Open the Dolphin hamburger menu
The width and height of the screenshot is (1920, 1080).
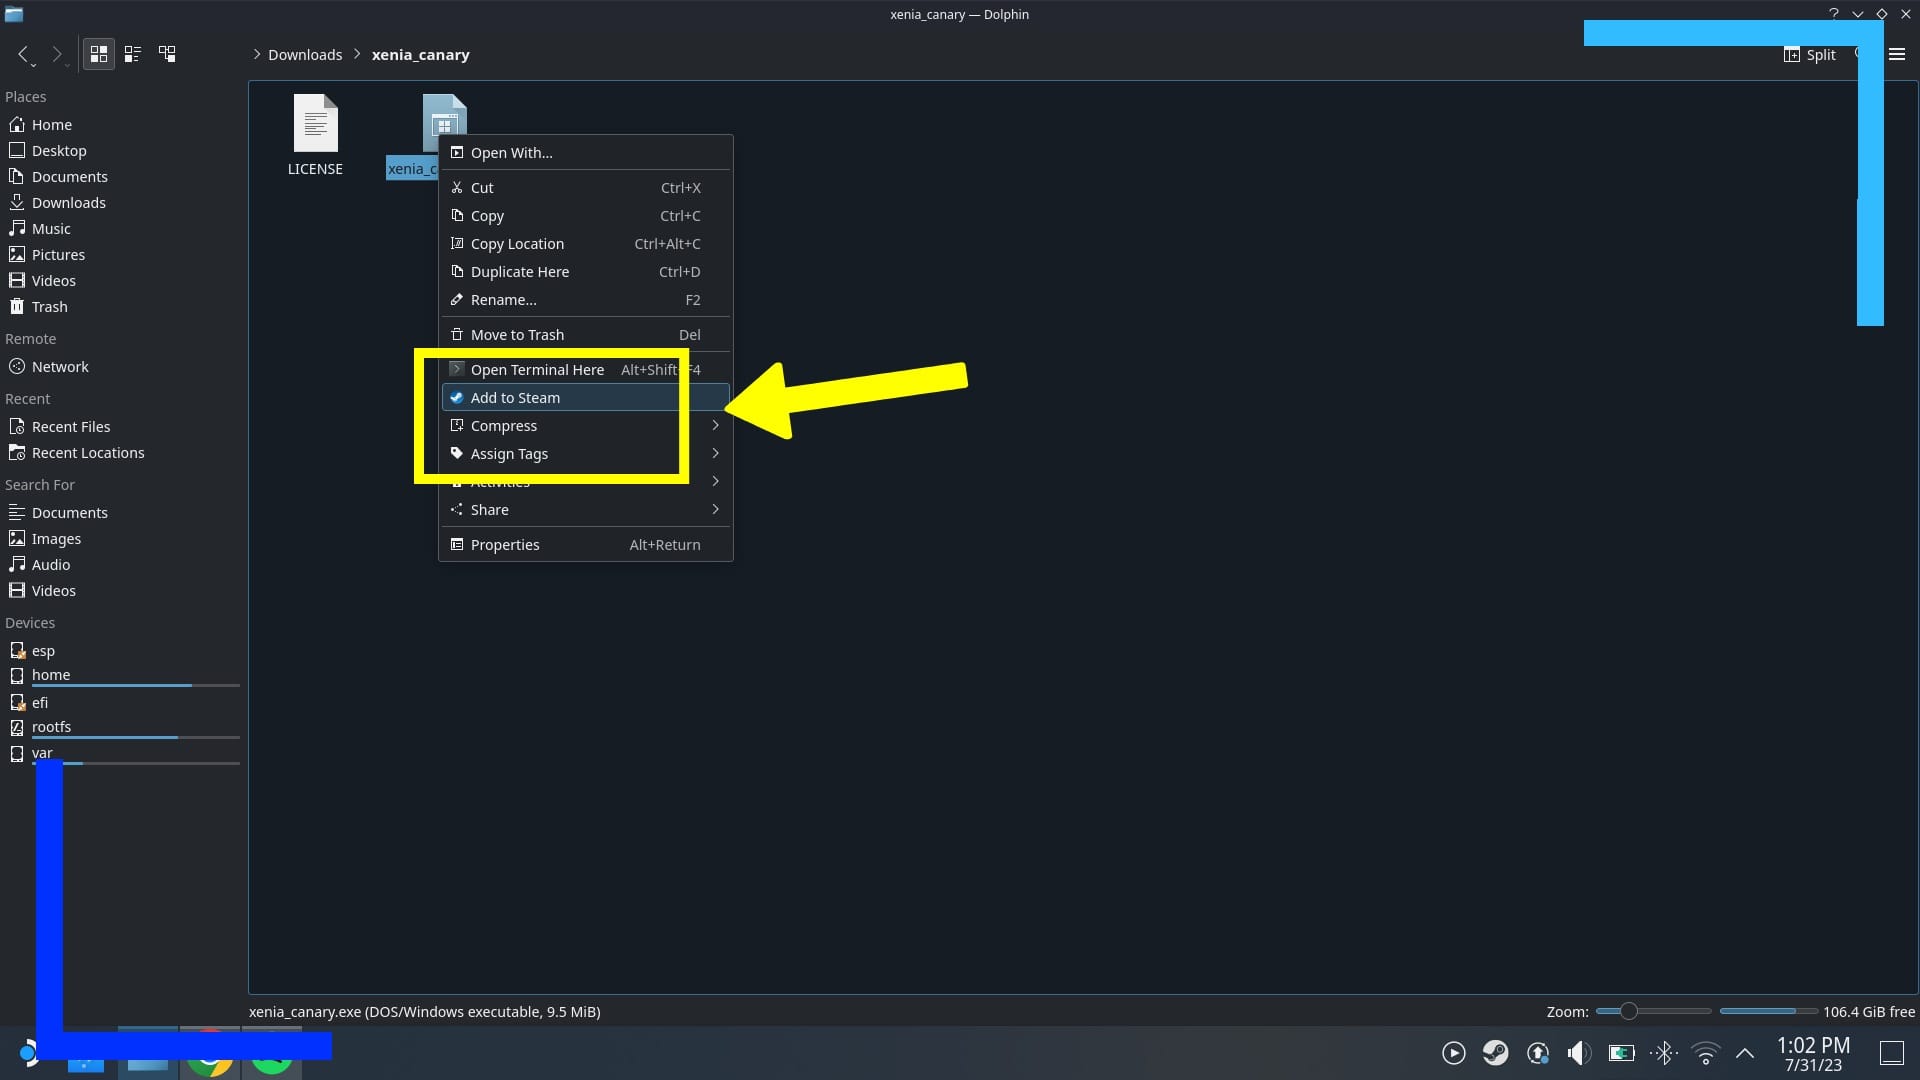coord(1898,54)
